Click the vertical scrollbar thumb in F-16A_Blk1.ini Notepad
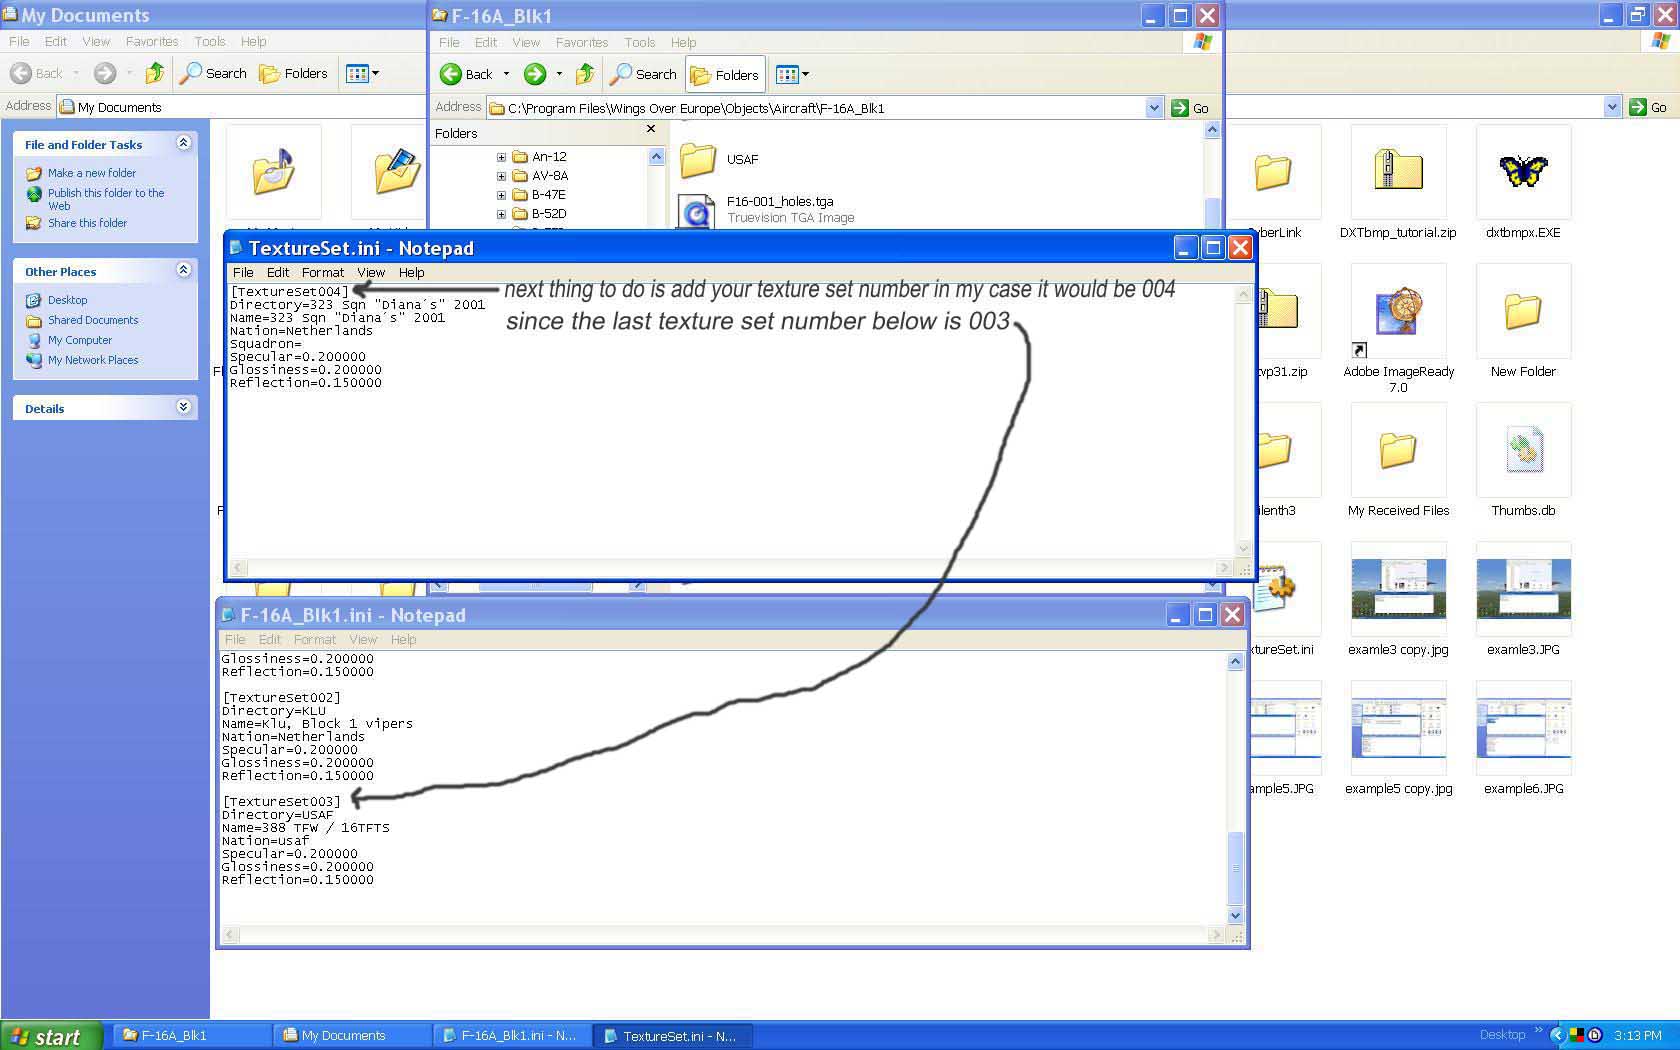The height and width of the screenshot is (1050, 1680). point(1235,867)
